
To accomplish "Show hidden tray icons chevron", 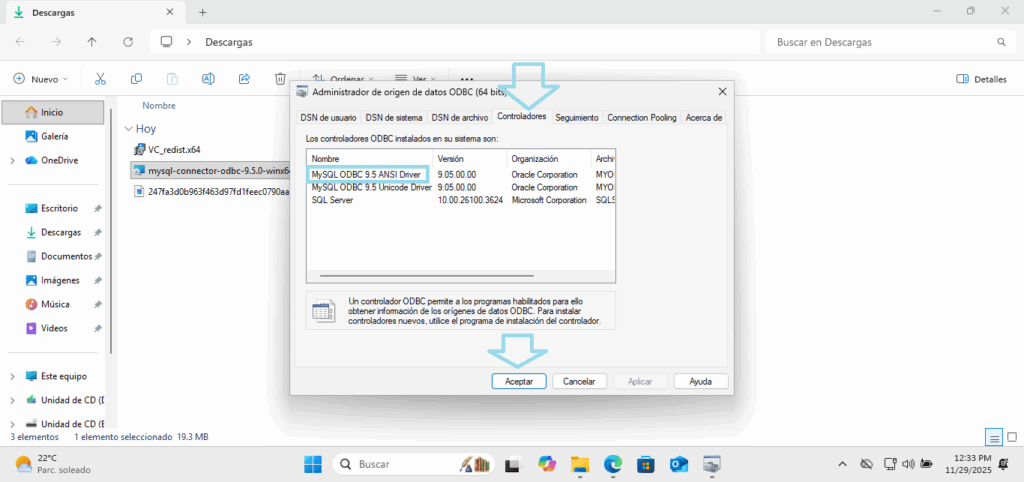I will [843, 464].
